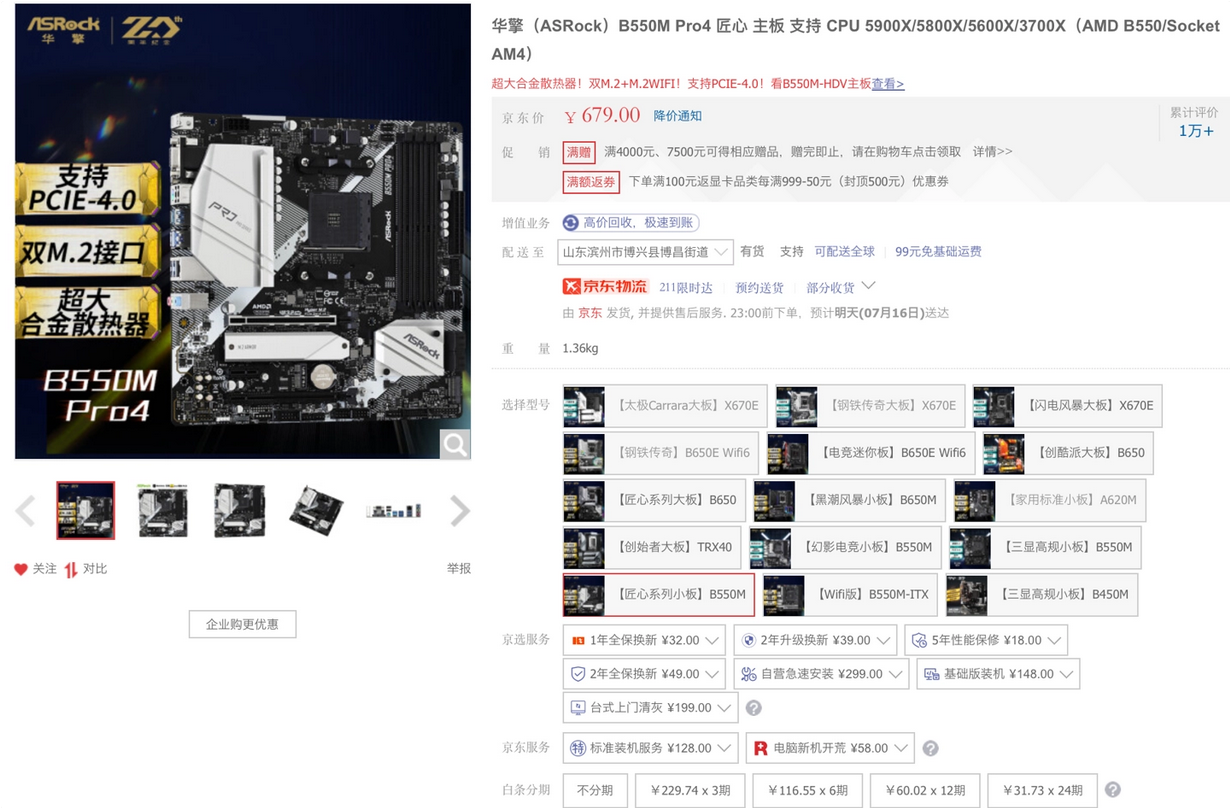
Task: Select third product thumbnail
Action: pos(240,510)
